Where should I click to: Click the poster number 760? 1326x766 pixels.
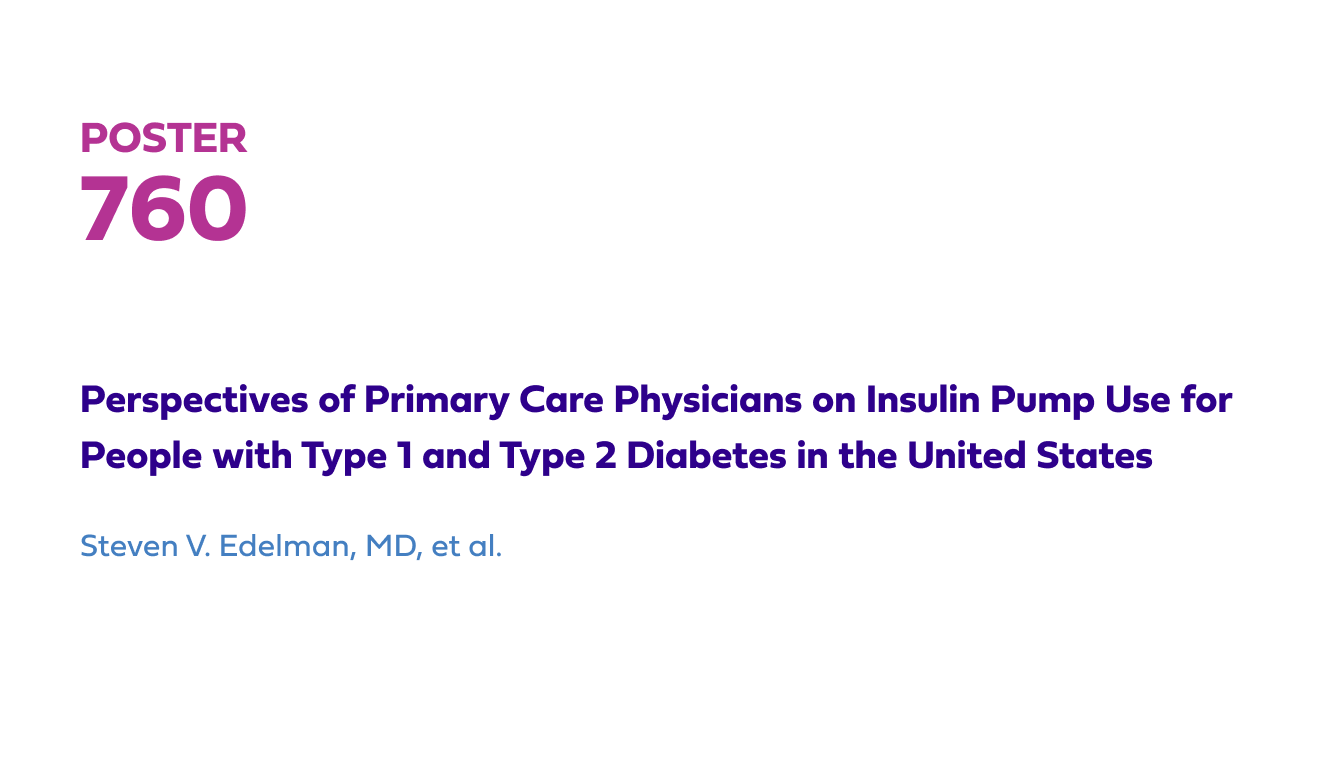tap(163, 209)
